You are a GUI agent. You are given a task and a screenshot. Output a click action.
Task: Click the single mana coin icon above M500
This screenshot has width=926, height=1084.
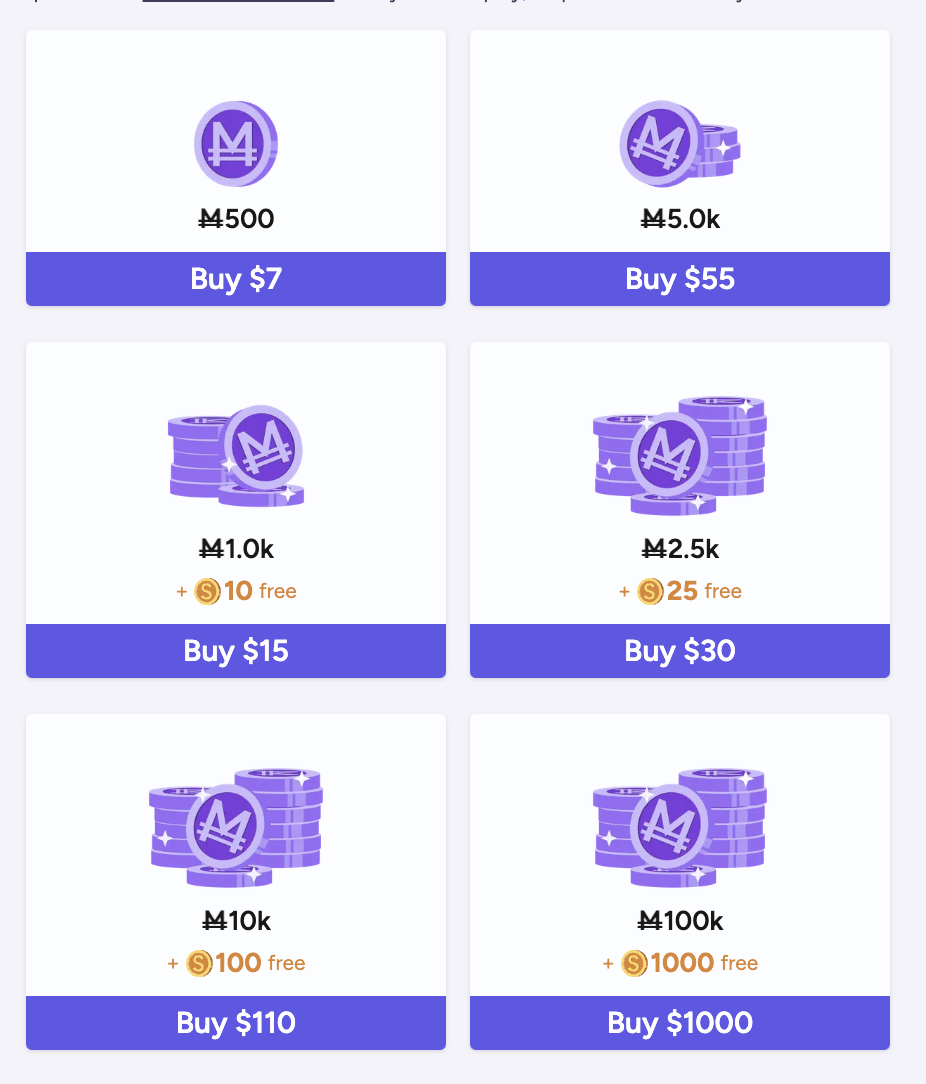(x=236, y=144)
